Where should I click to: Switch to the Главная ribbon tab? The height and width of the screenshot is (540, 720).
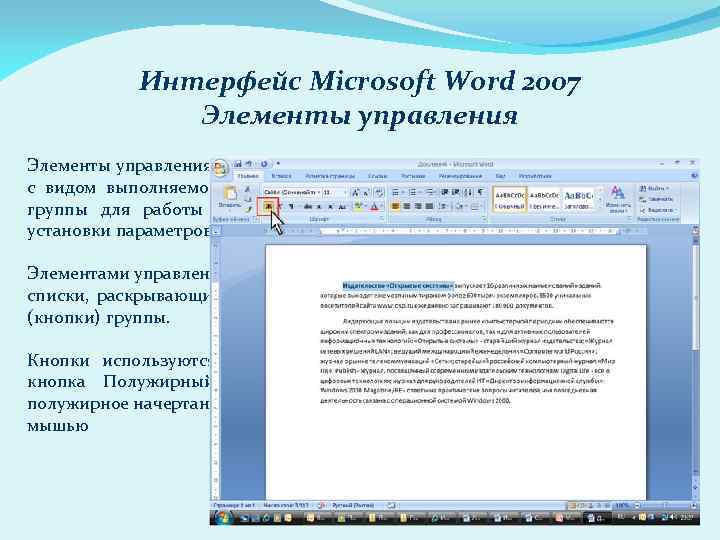pyautogui.click(x=248, y=176)
